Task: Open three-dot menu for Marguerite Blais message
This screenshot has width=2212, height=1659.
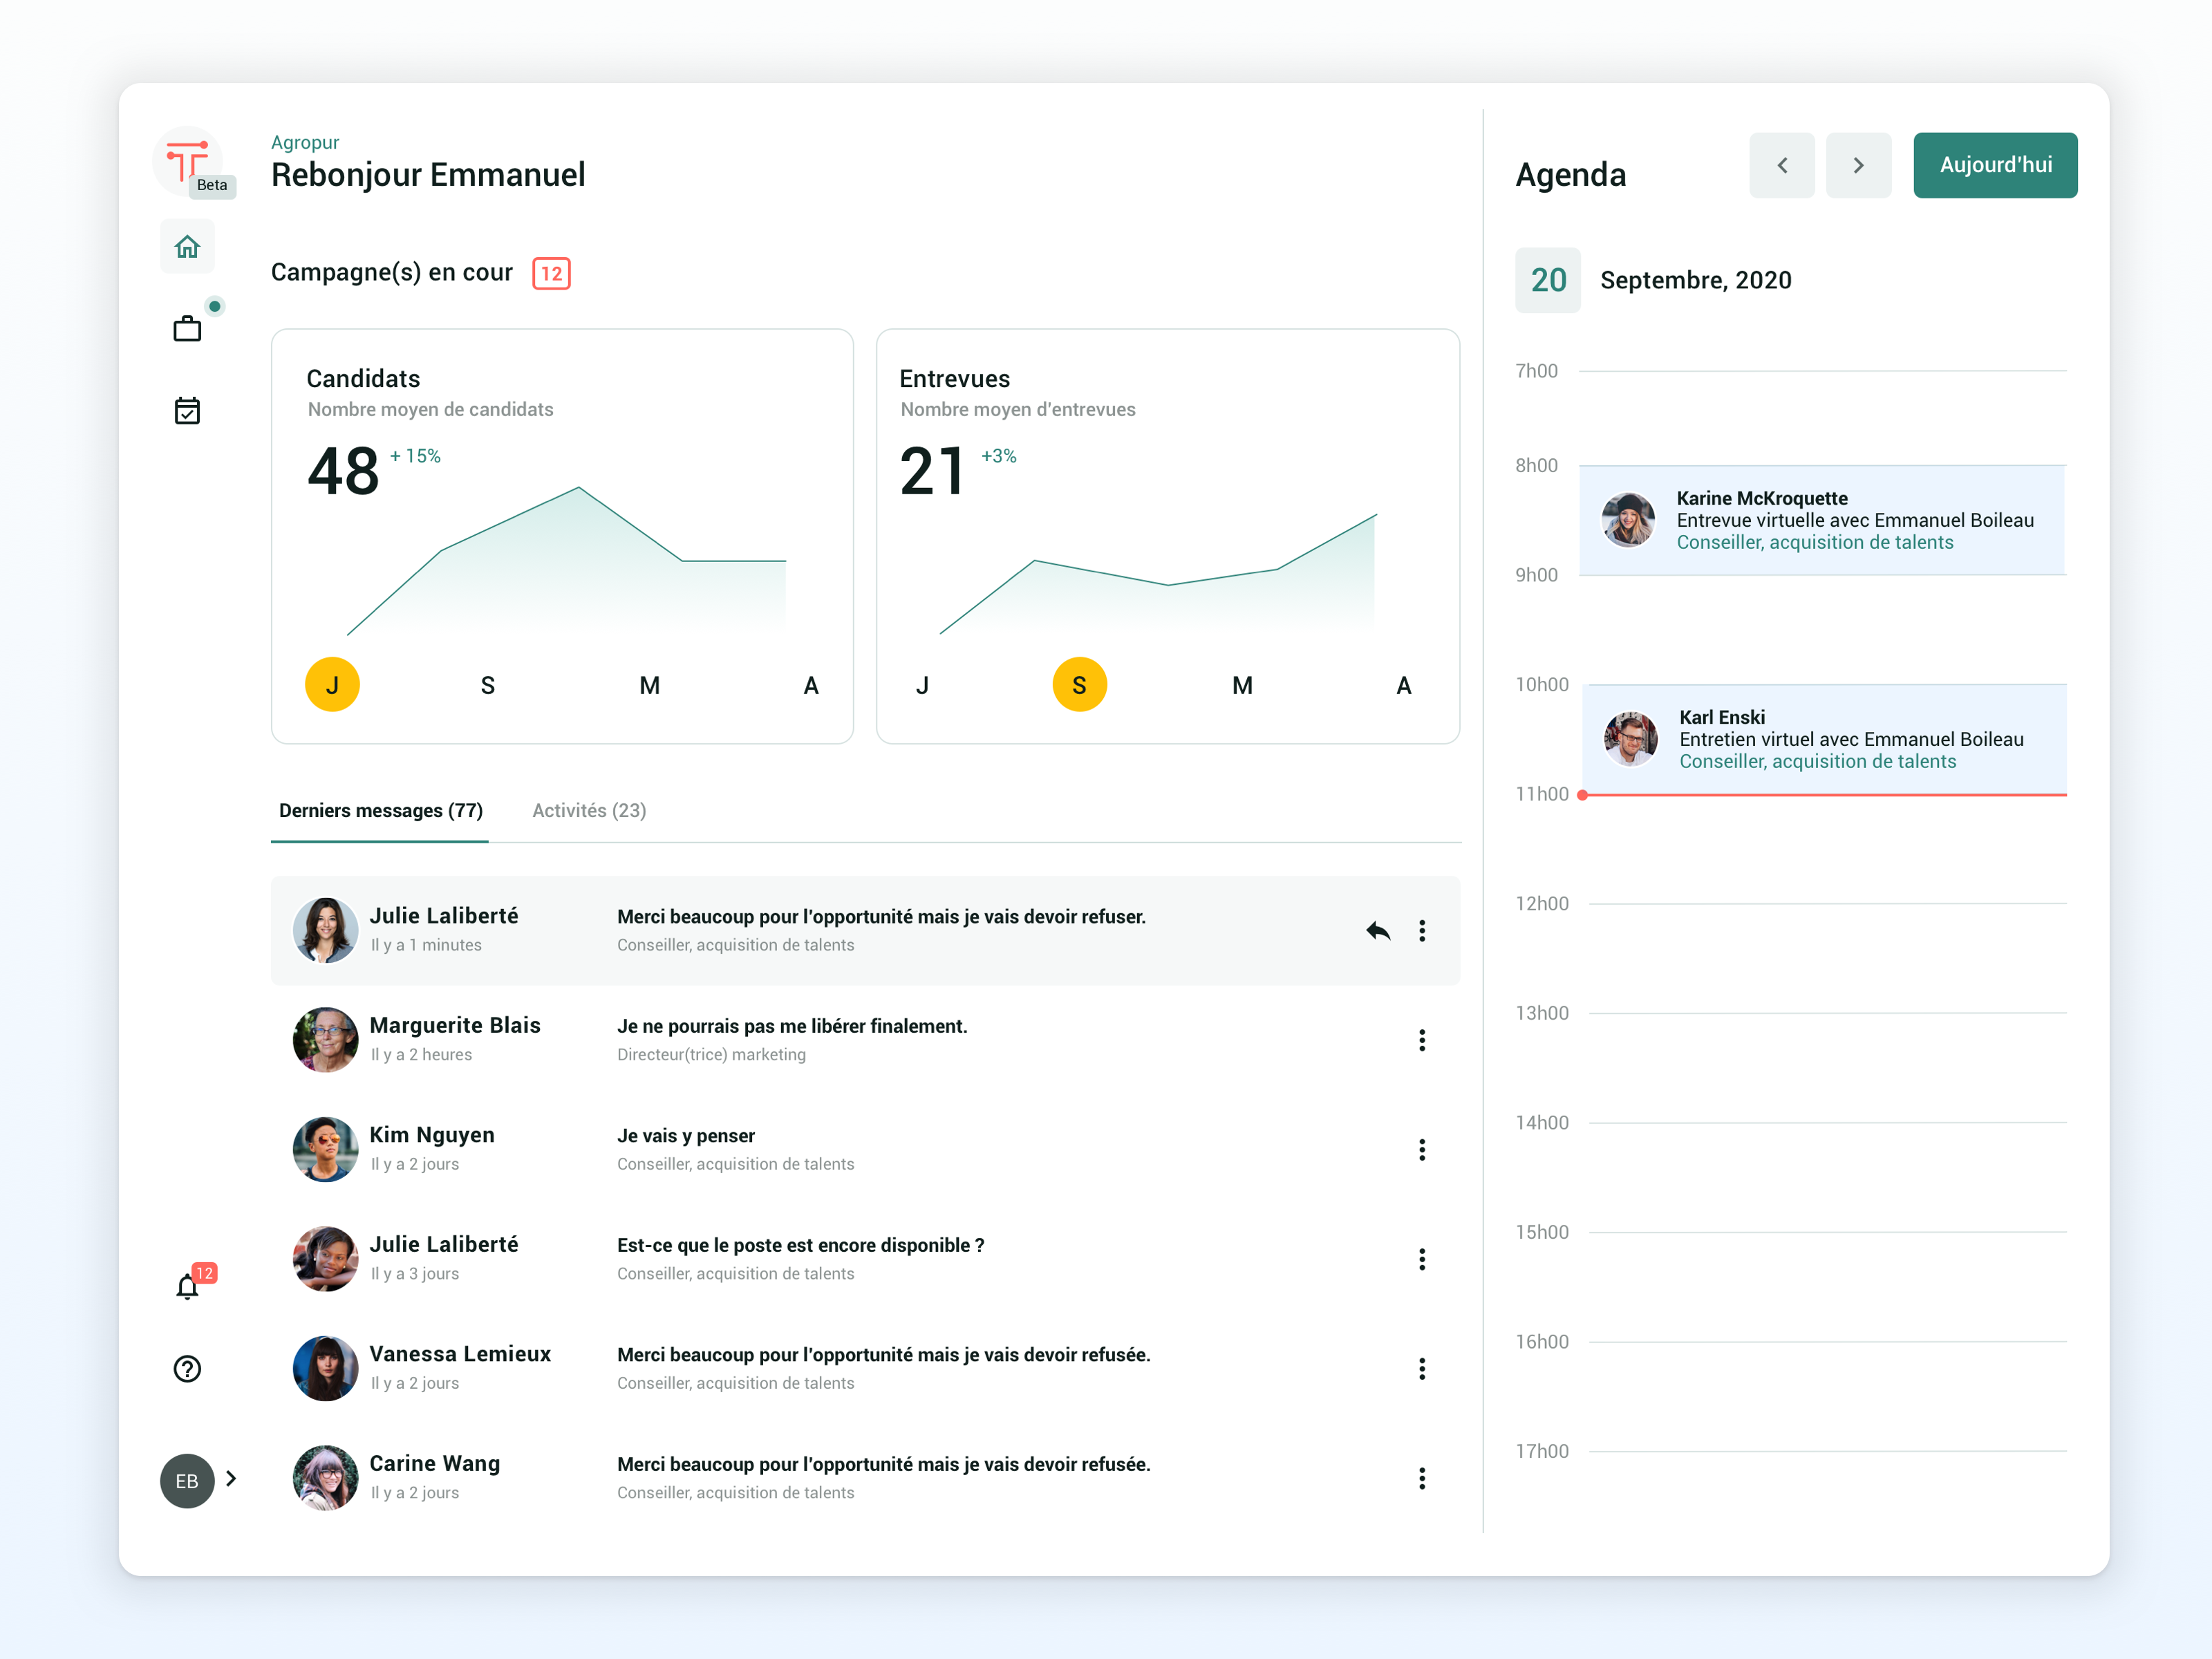Action: pyautogui.click(x=1421, y=1040)
